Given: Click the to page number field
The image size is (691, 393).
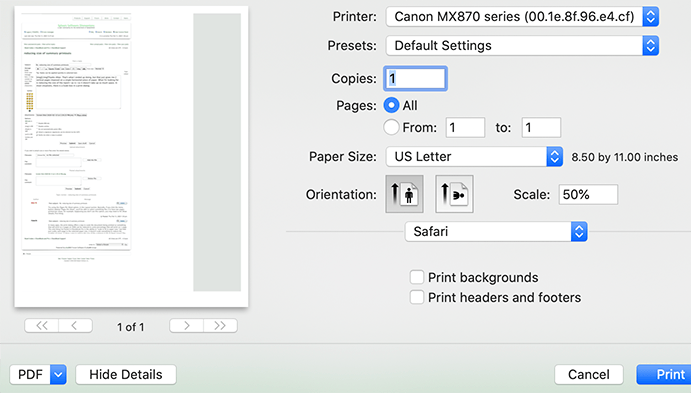Looking at the screenshot, I should click(x=541, y=127).
